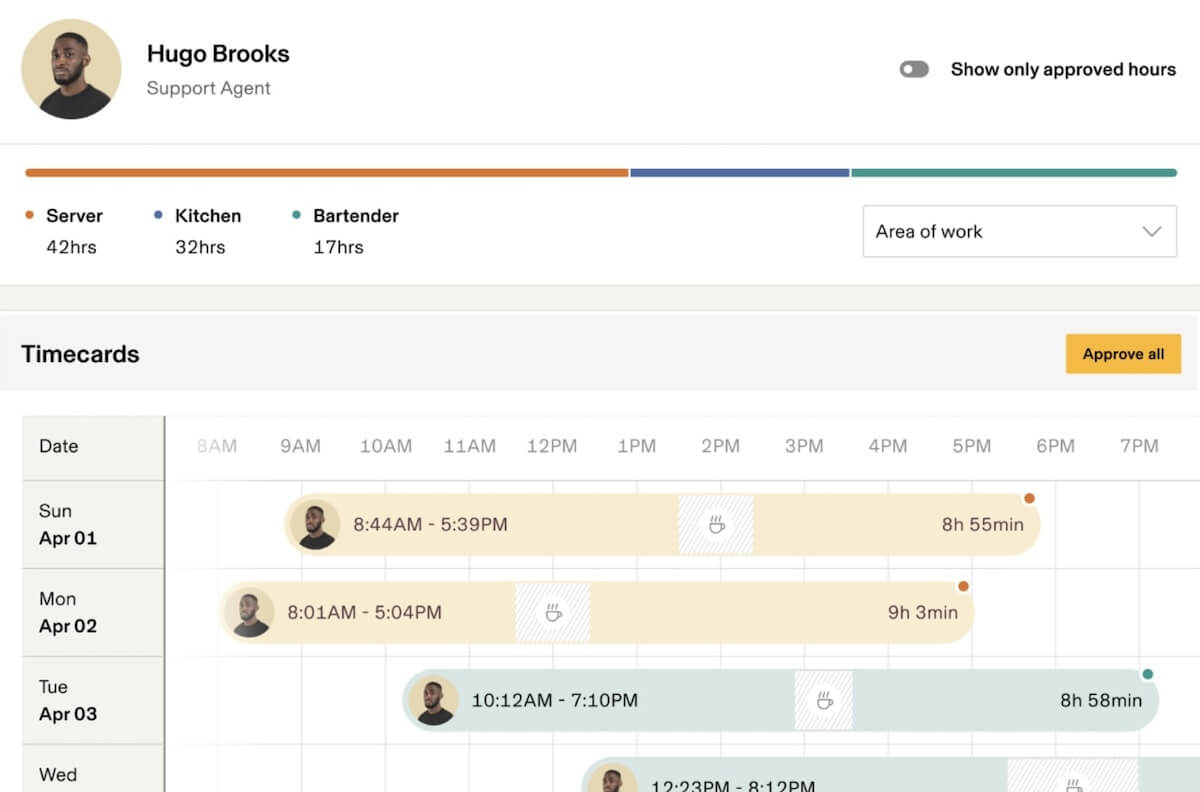Click the teal Bartender hours bar segment
1200x792 pixels.
pyautogui.click(x=1013, y=173)
